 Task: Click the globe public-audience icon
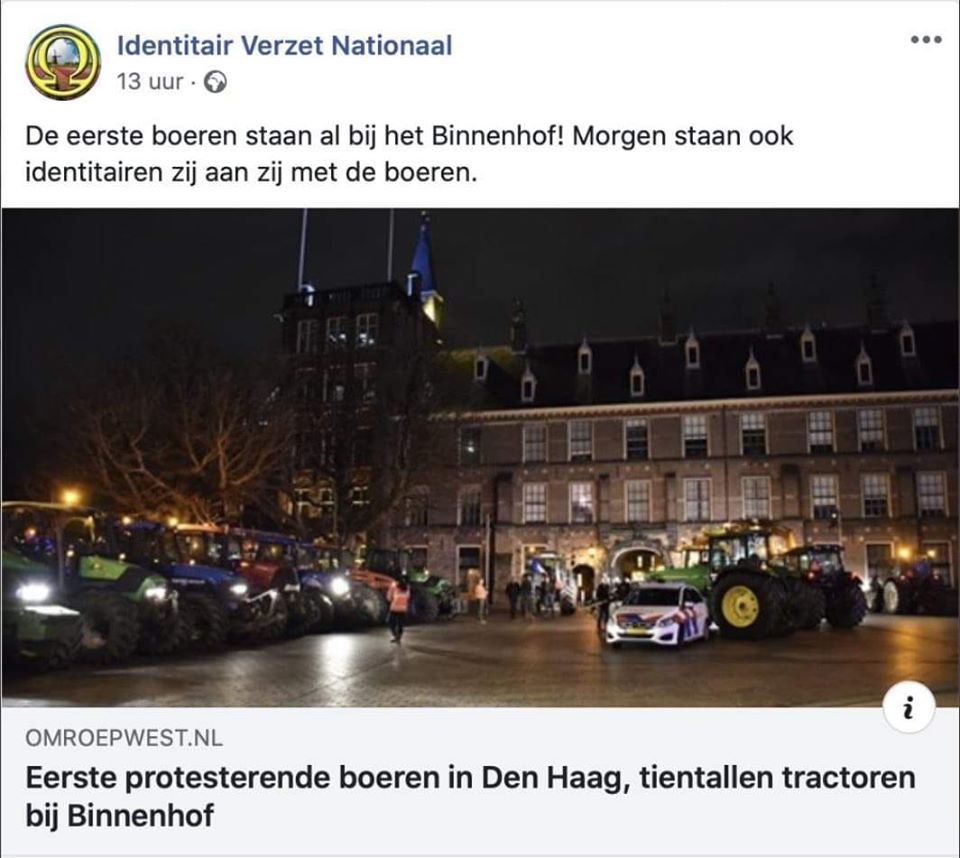215,81
